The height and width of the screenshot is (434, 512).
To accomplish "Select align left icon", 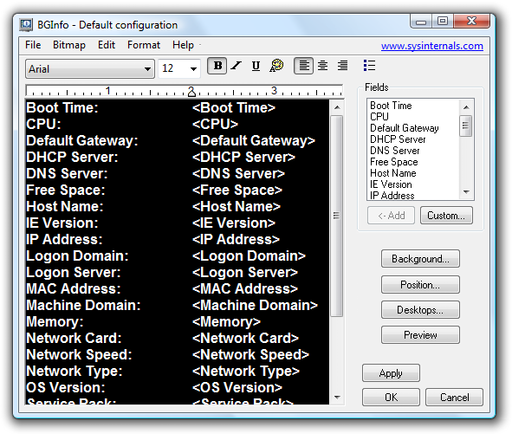I will tap(304, 66).
